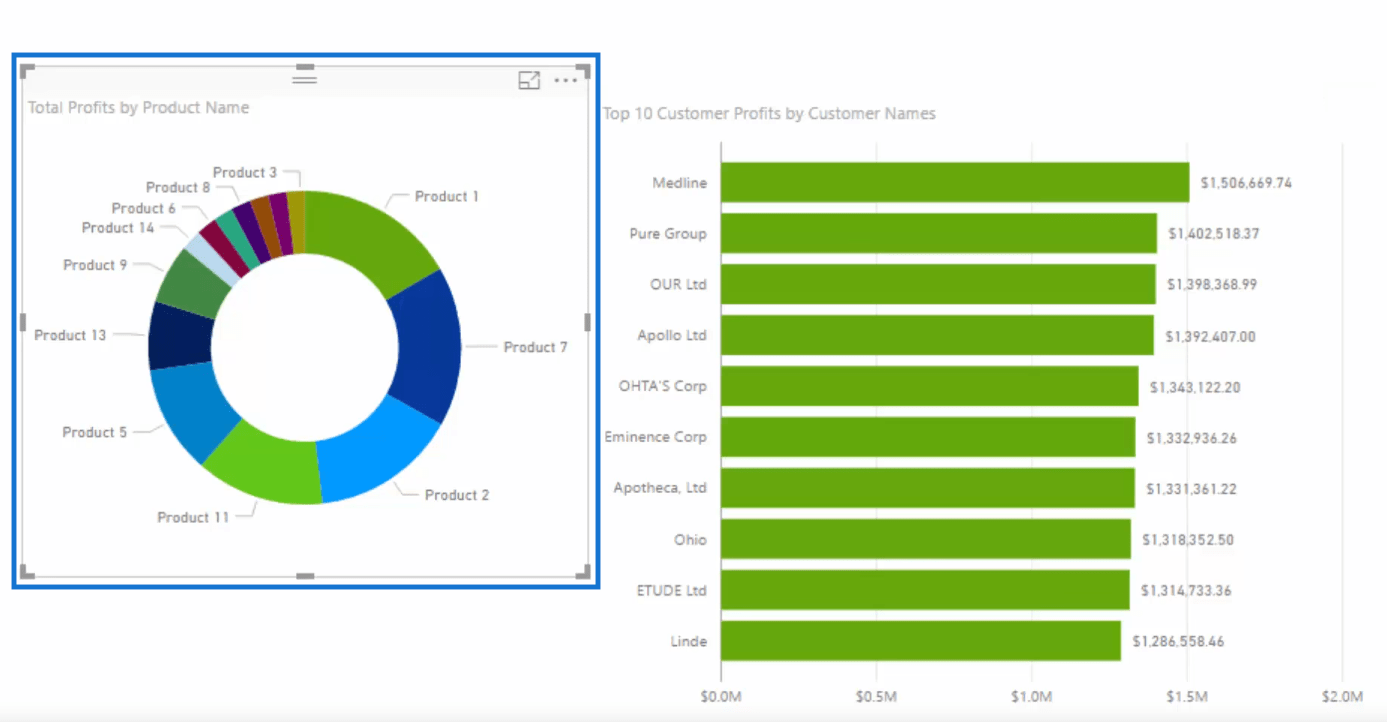The height and width of the screenshot is (722, 1387).
Task: Click the 'Apotheca, Ltd' axis label
Action: pos(660,488)
